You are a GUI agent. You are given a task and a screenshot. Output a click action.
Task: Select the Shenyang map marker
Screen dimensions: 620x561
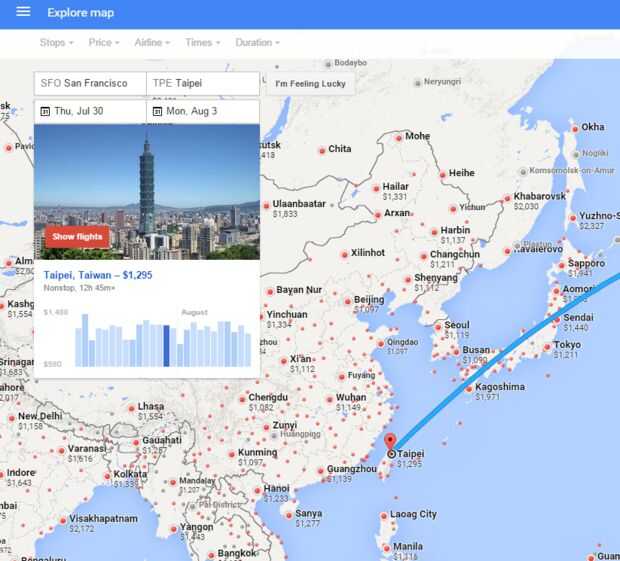[x=408, y=280]
